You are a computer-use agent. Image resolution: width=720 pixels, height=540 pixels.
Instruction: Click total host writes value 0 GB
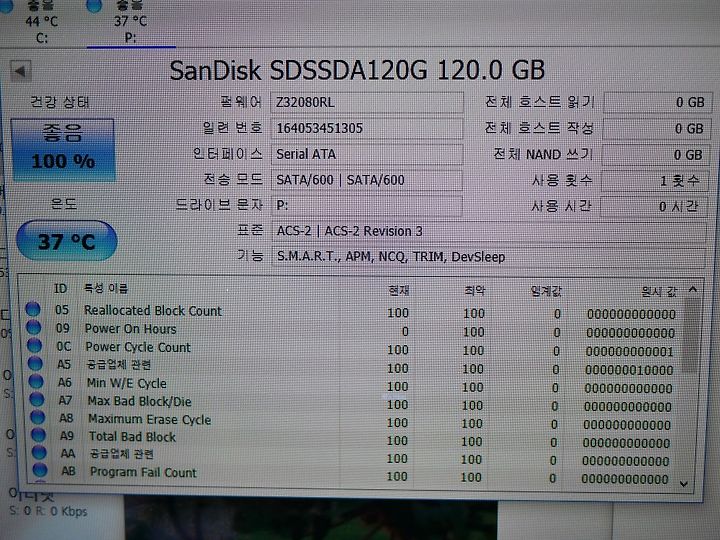(656, 129)
